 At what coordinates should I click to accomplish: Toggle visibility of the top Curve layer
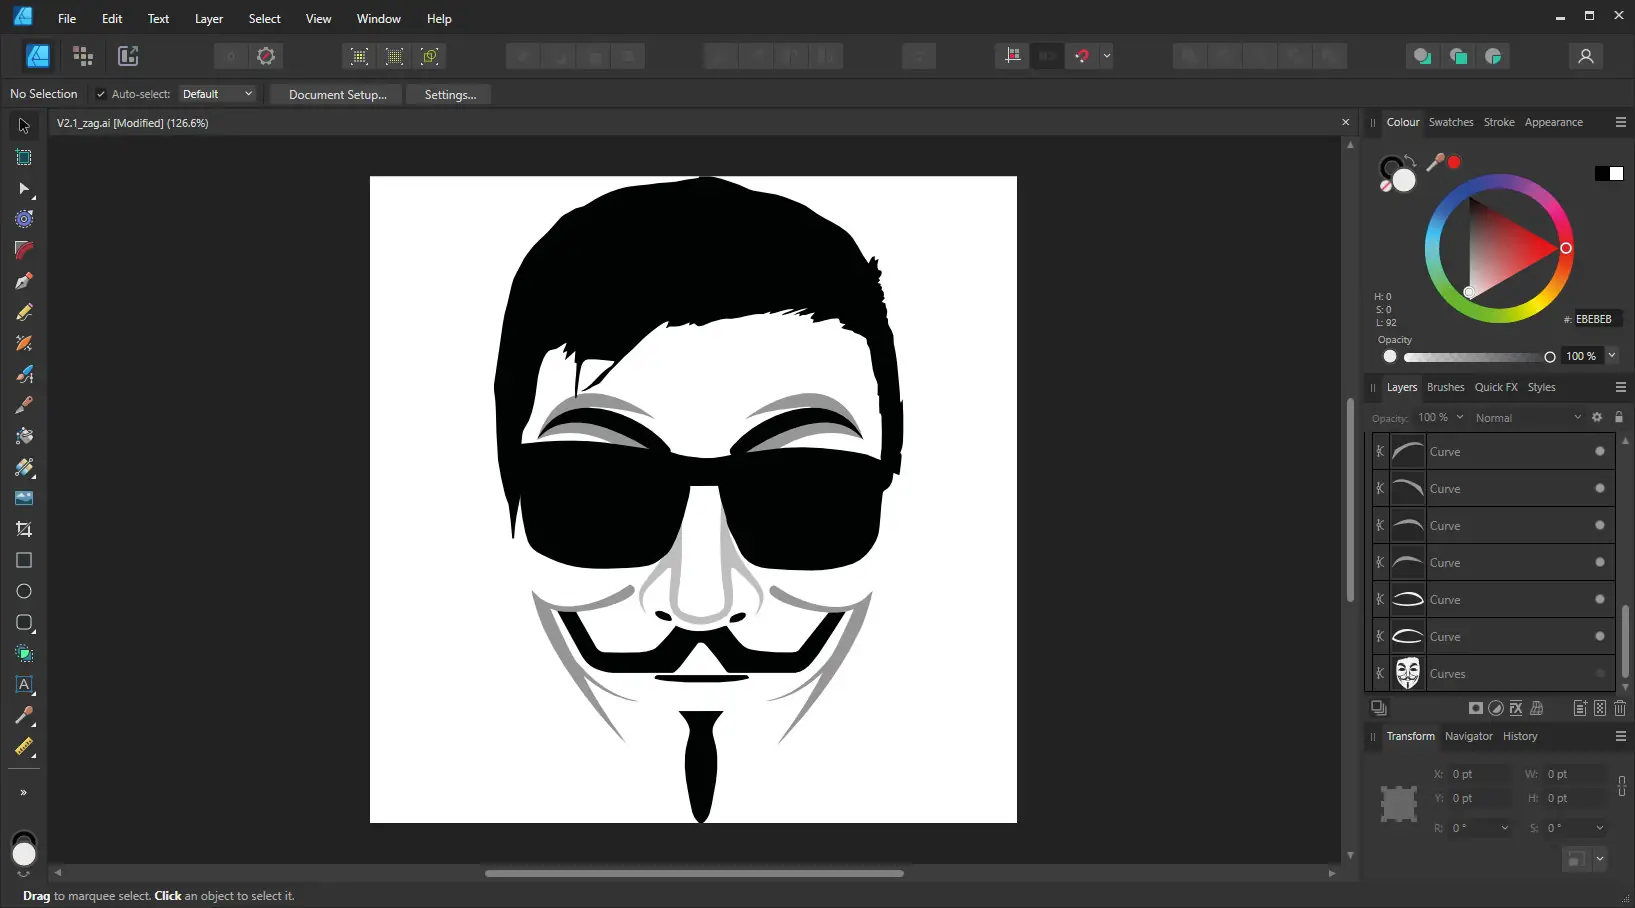(x=1600, y=452)
